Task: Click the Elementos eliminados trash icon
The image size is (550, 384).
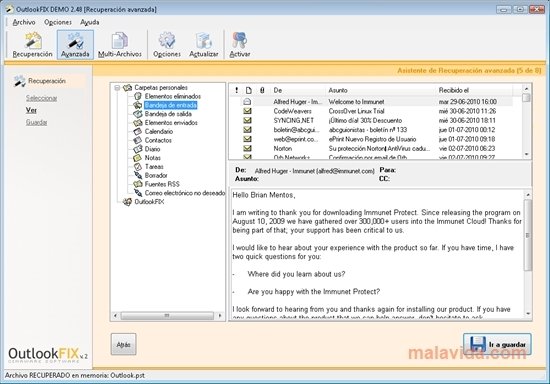Action: (138, 96)
